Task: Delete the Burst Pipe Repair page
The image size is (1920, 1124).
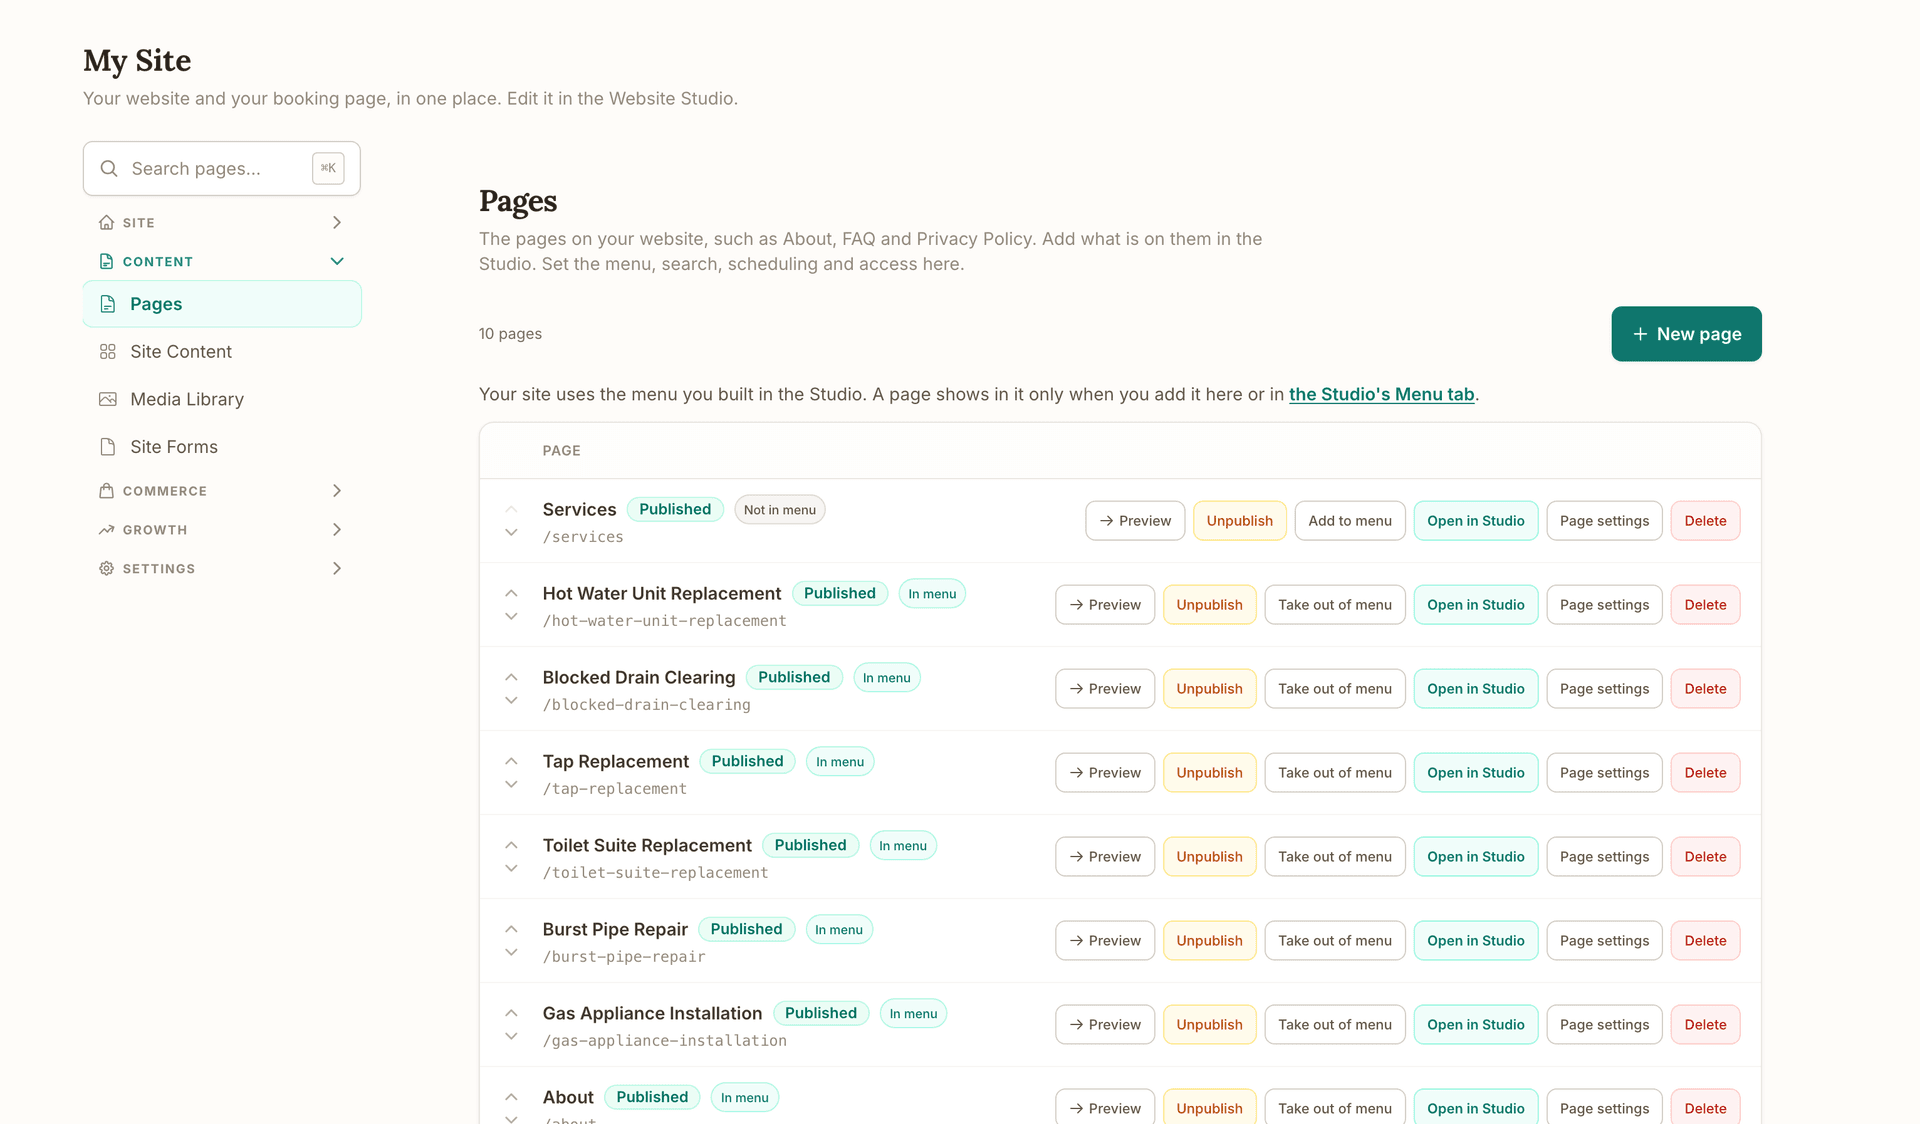Action: point(1705,941)
